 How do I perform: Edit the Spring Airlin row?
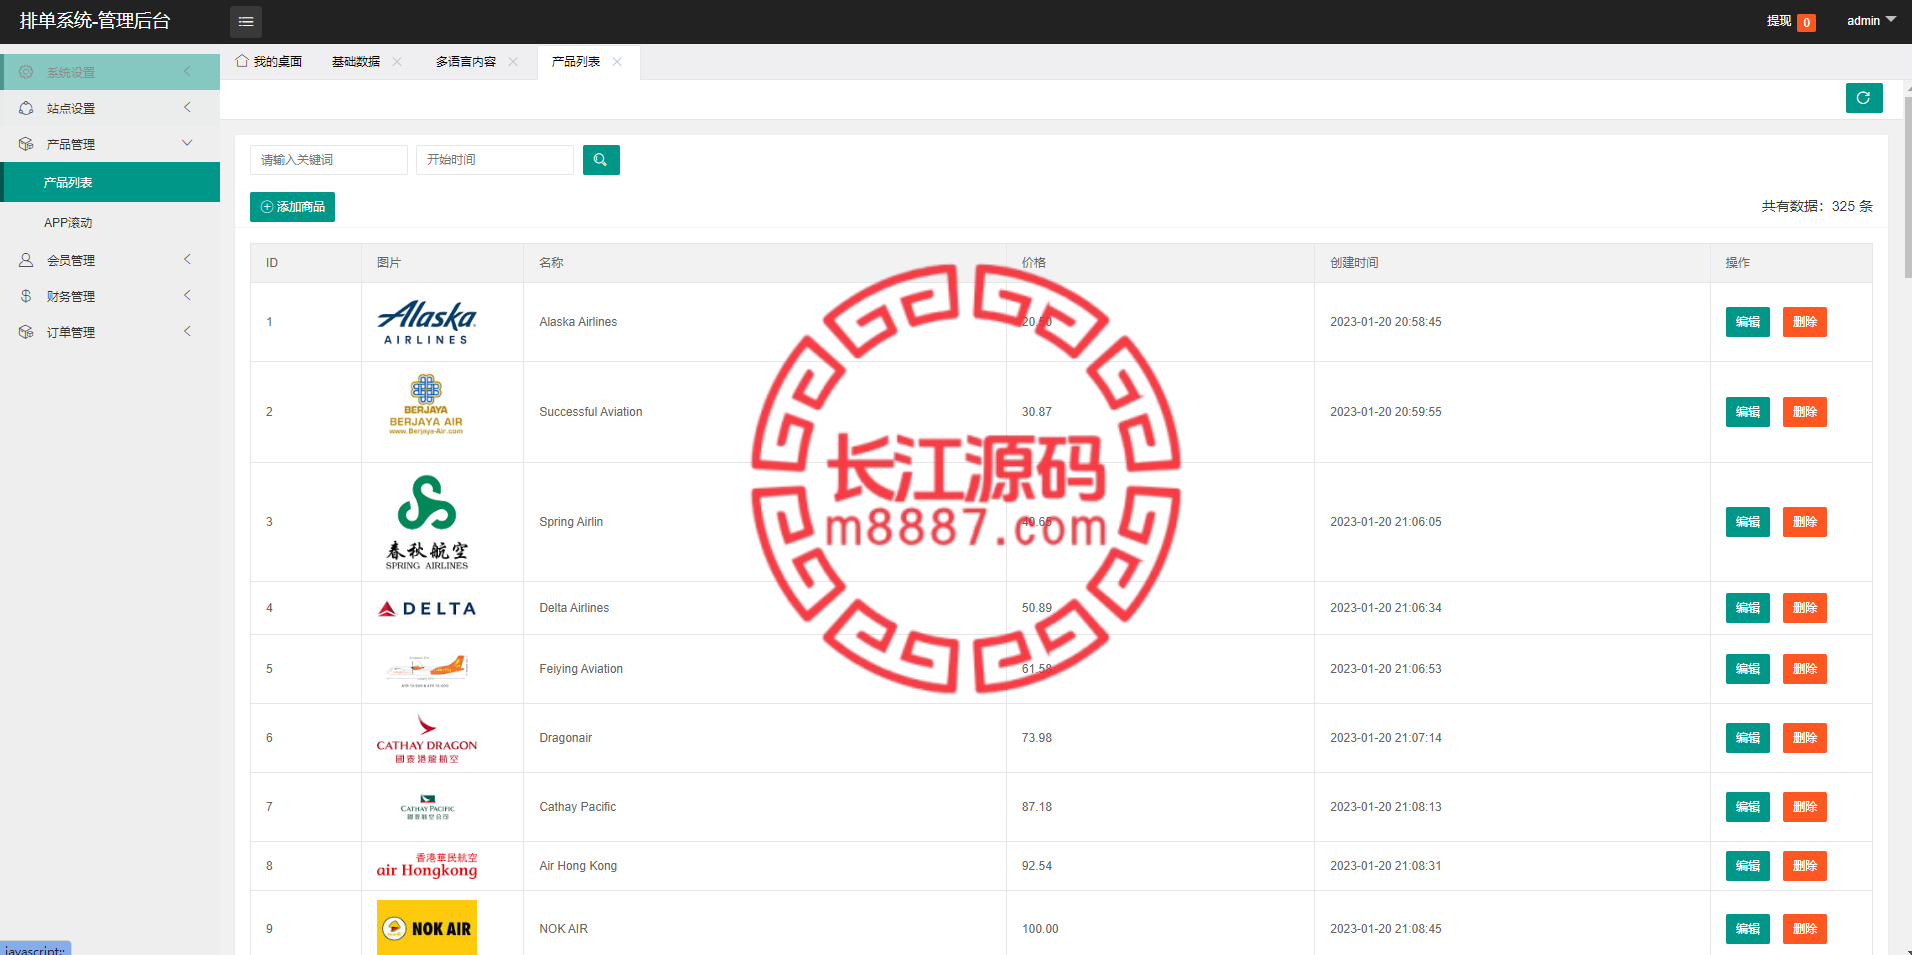[x=1748, y=522]
